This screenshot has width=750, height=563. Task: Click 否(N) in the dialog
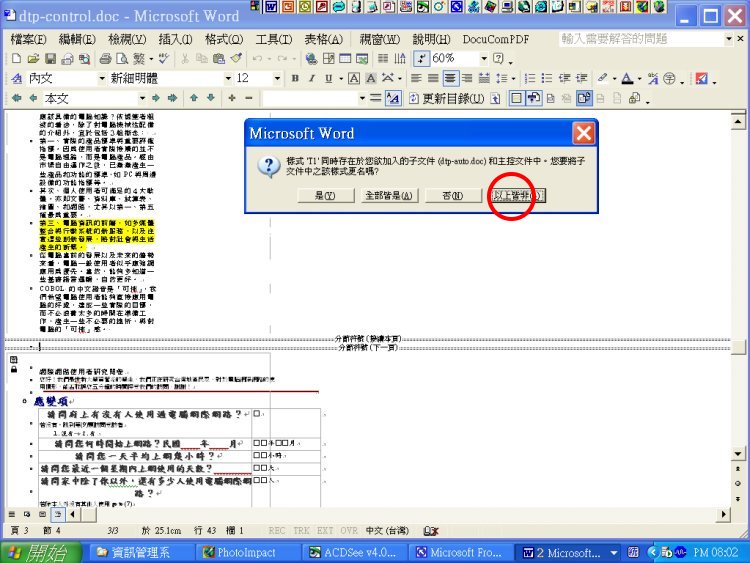tap(452, 195)
